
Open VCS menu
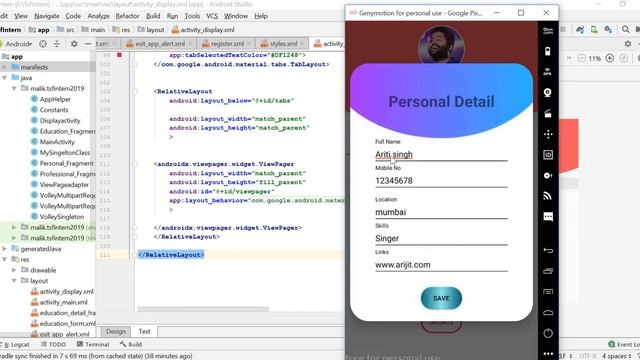click(x=212, y=16)
